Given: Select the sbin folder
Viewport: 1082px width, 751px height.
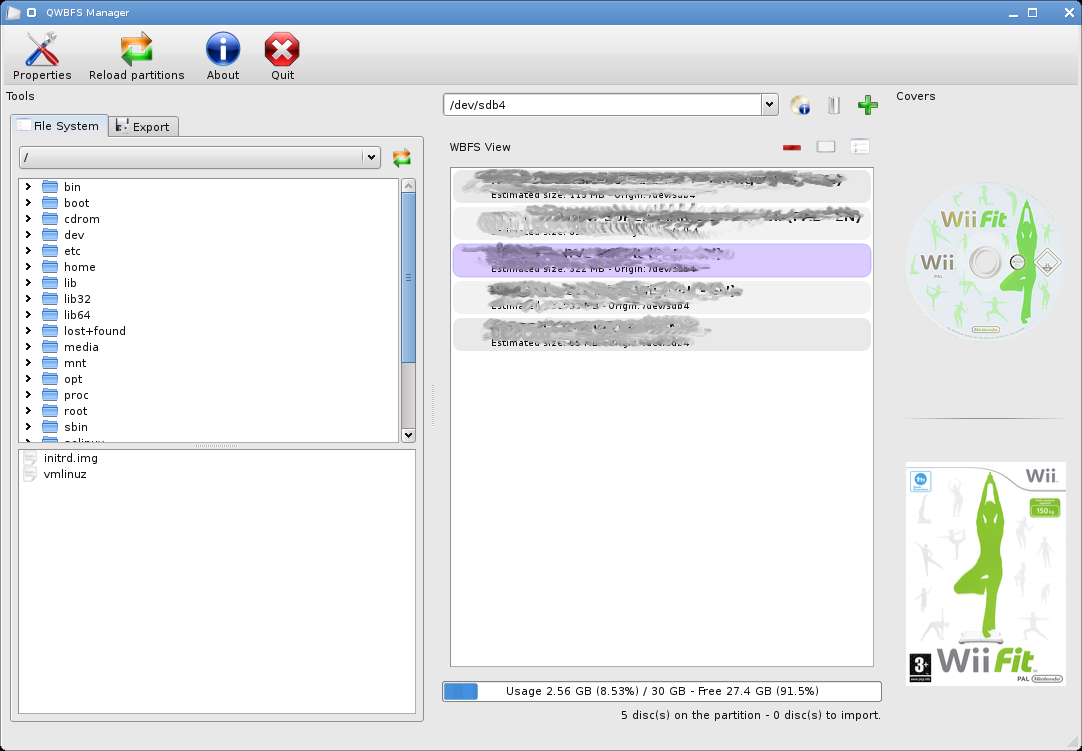Looking at the screenshot, I should (x=76, y=427).
